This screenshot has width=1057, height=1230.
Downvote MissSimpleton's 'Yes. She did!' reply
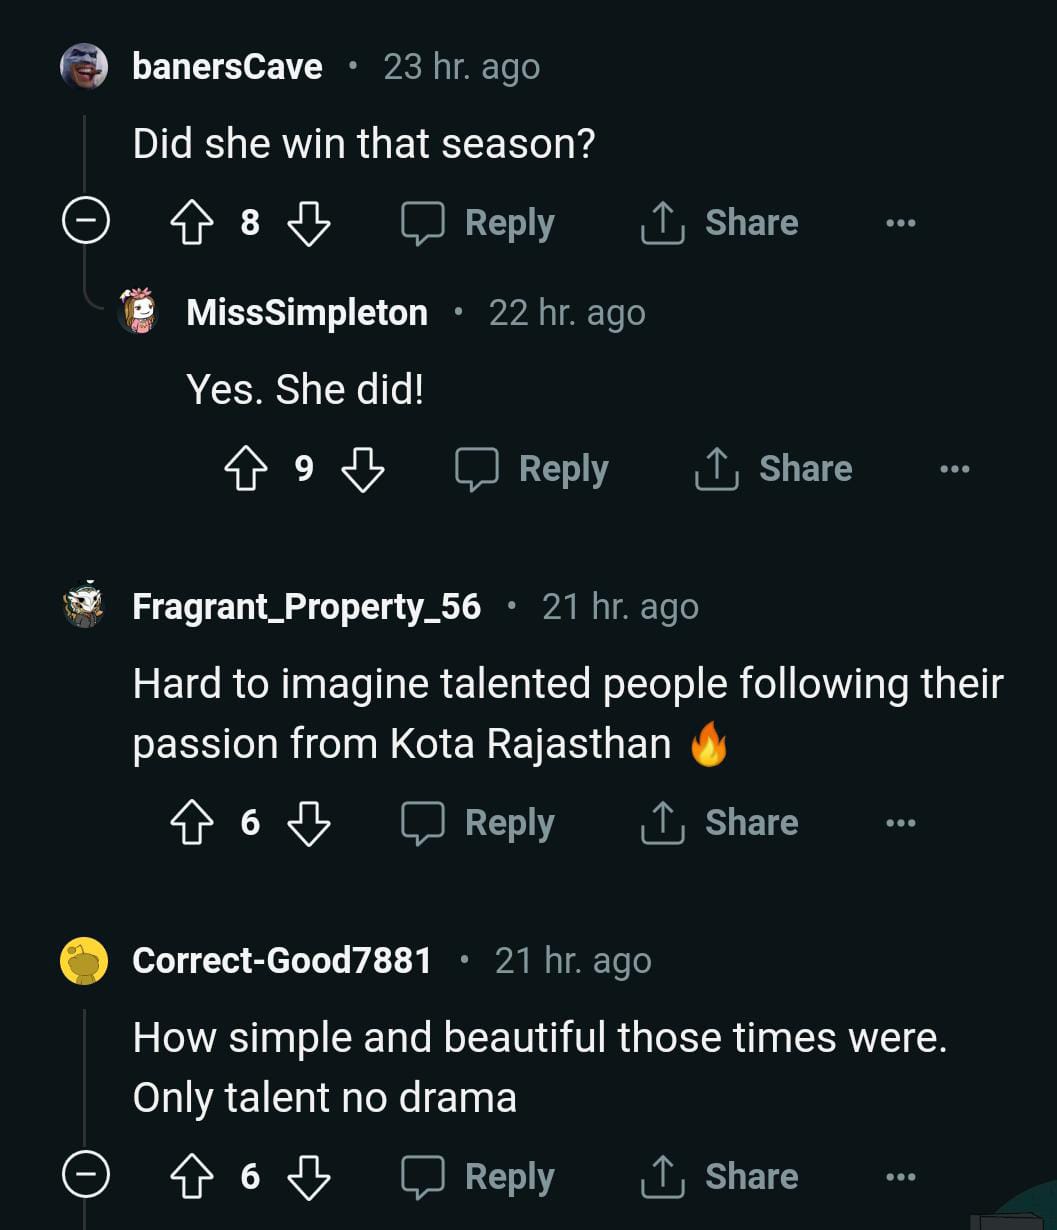pyautogui.click(x=362, y=469)
